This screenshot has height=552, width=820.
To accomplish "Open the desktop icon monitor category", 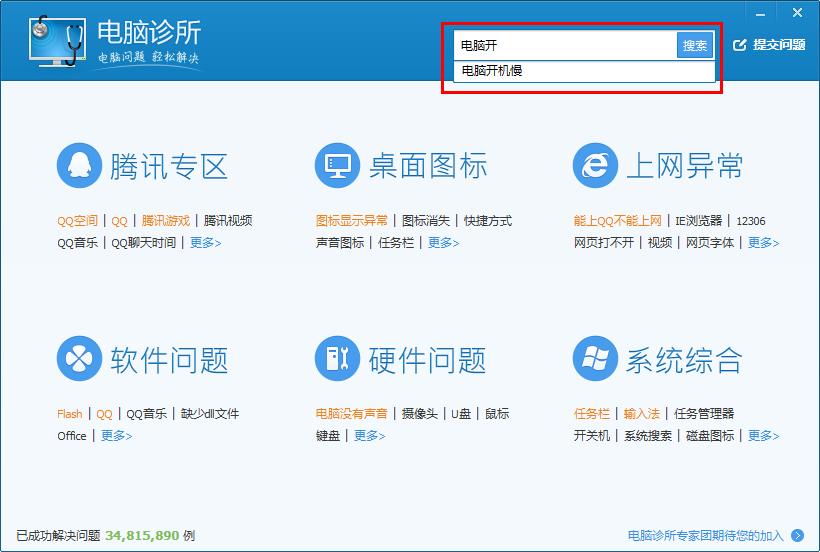I will tap(337, 165).
